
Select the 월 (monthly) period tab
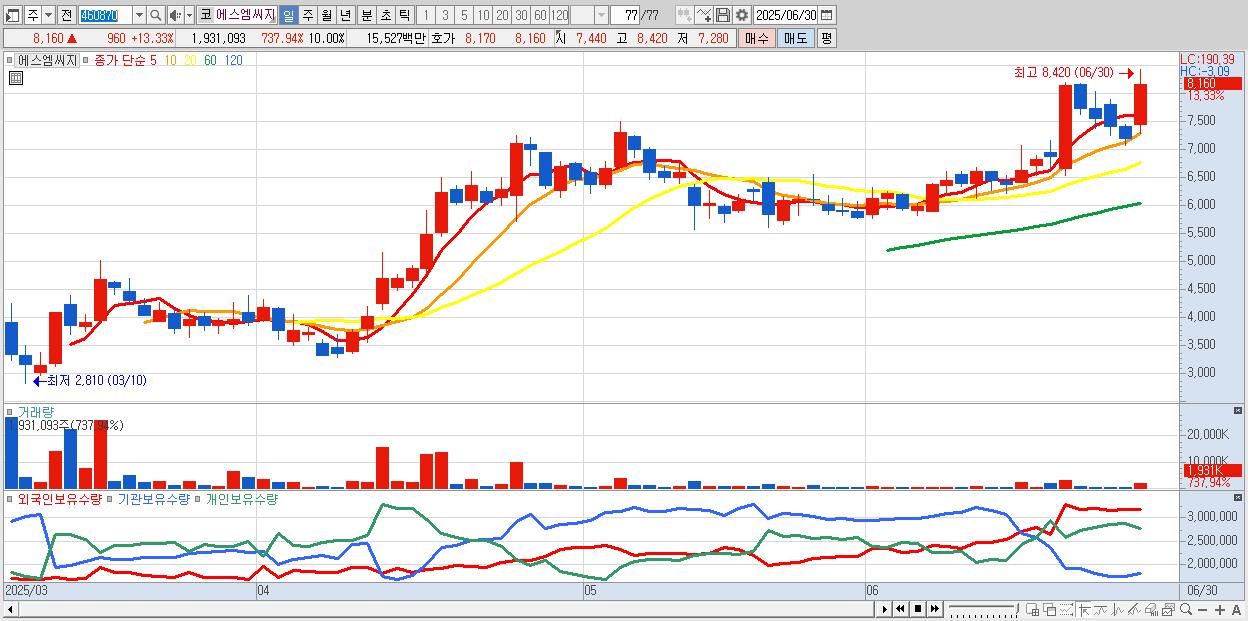pos(326,16)
